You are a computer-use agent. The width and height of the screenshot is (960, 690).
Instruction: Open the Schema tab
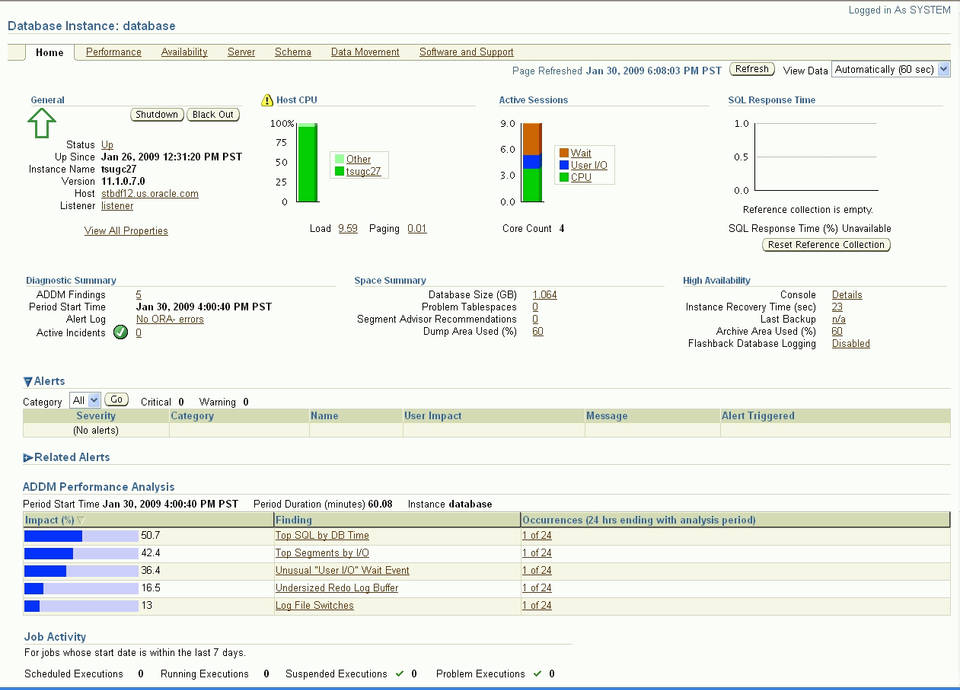coord(292,51)
